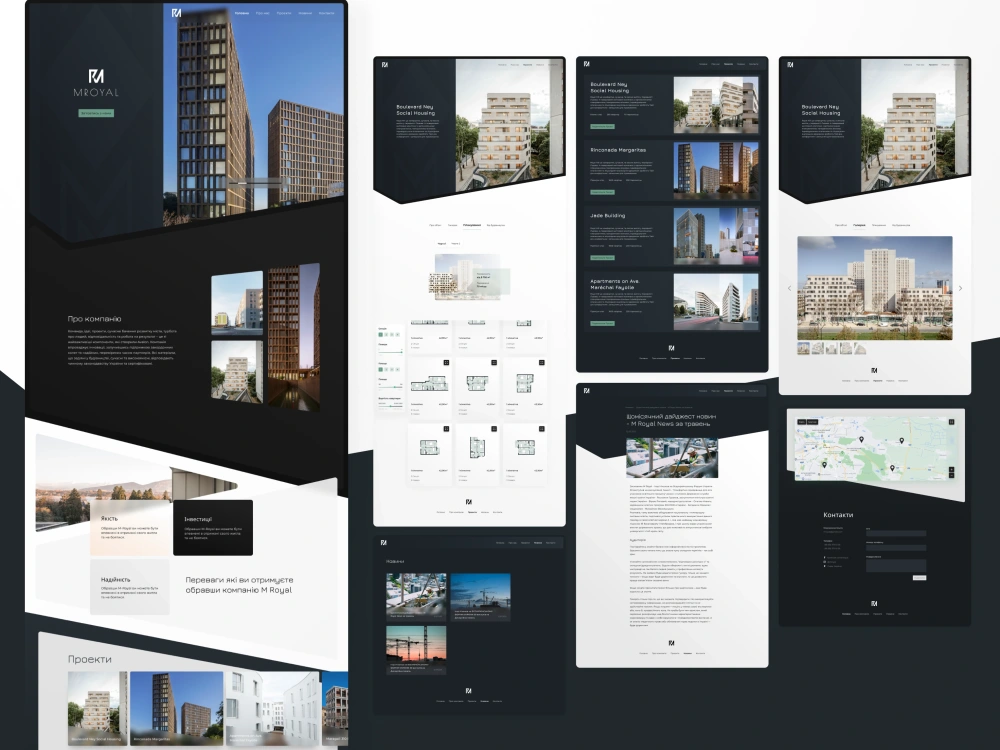Switch to the underlined 'Галерея' tab on gallery page
This screenshot has width=1000, height=750.
[860, 225]
